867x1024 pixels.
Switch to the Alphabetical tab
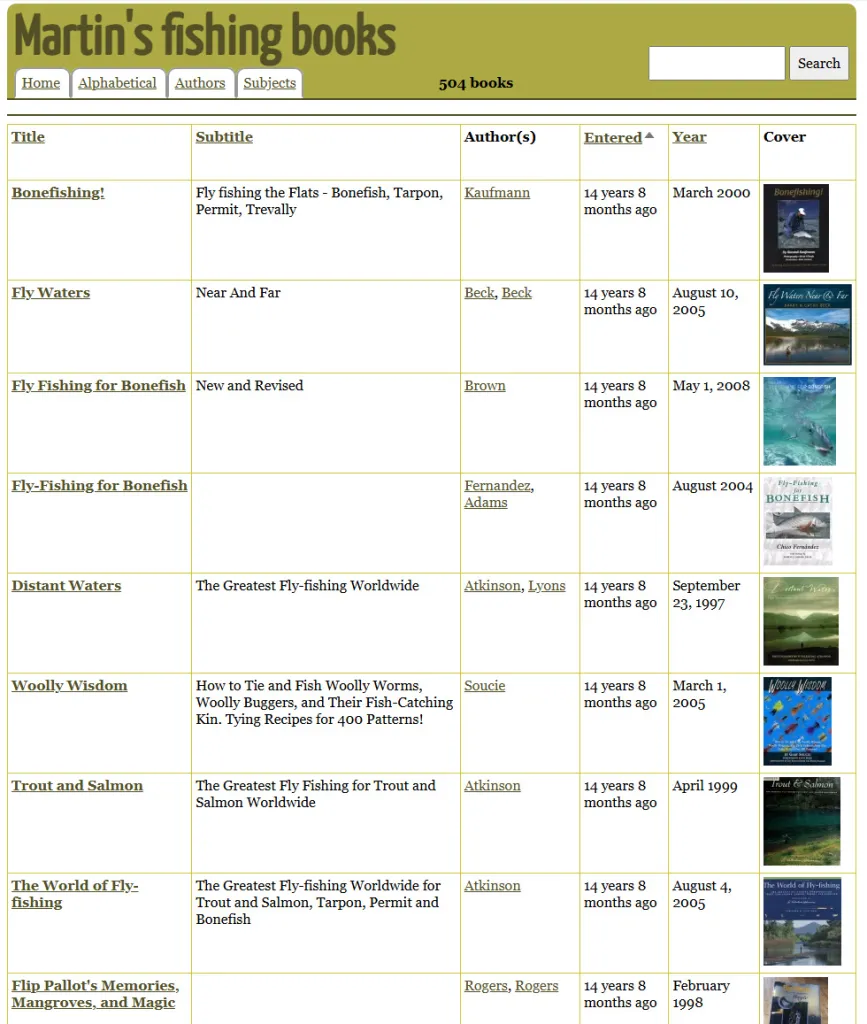click(117, 83)
